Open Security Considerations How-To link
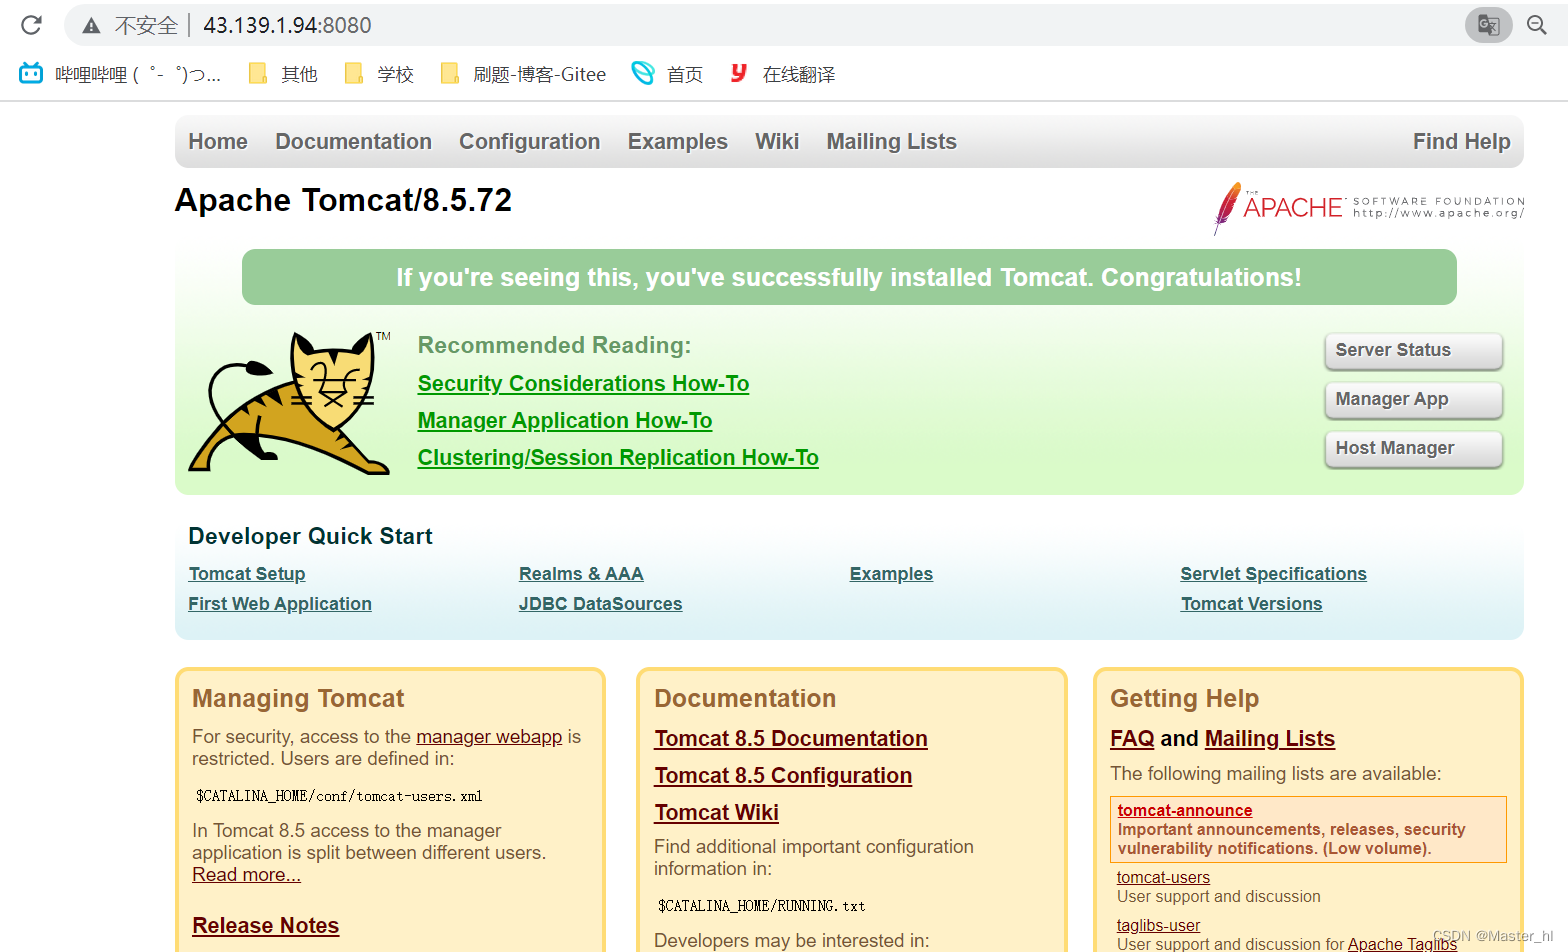1568x952 pixels. point(584,384)
